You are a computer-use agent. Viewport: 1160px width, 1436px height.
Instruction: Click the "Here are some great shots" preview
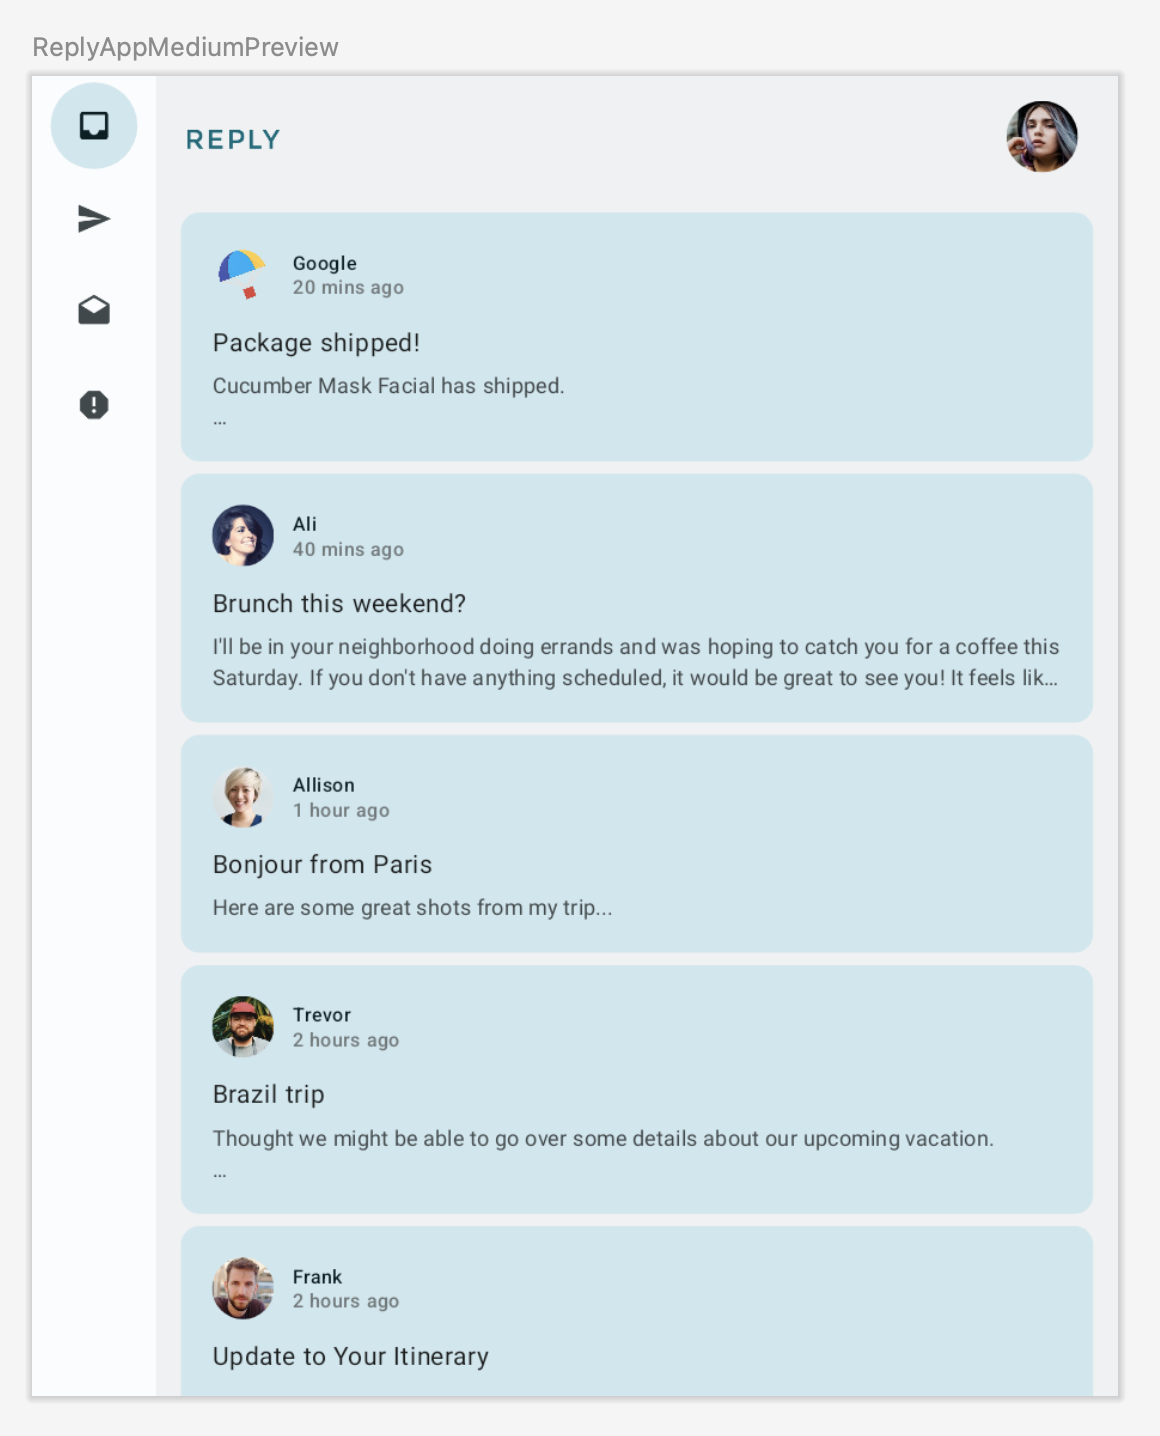(412, 908)
